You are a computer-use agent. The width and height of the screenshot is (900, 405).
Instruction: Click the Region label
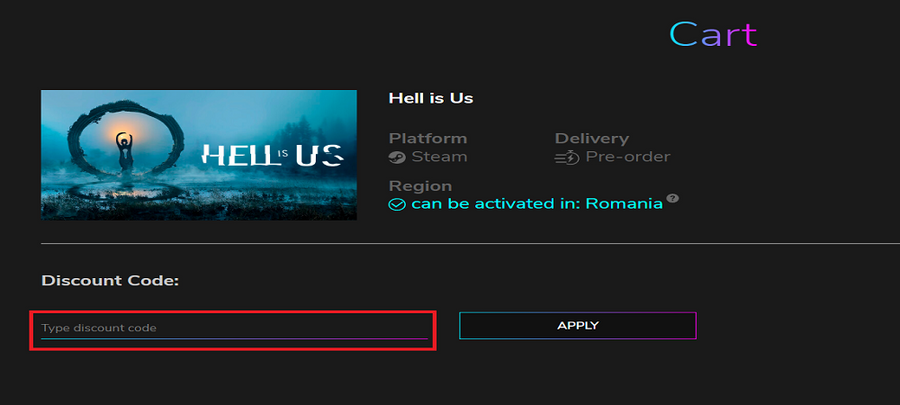point(420,186)
